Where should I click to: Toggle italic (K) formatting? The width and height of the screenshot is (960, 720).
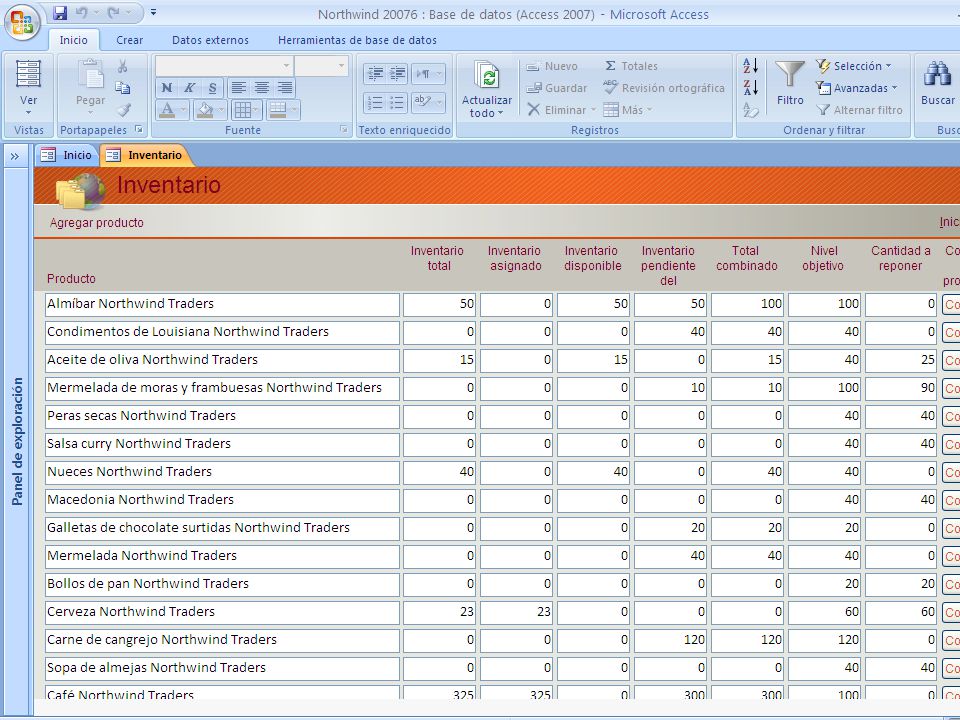point(190,88)
